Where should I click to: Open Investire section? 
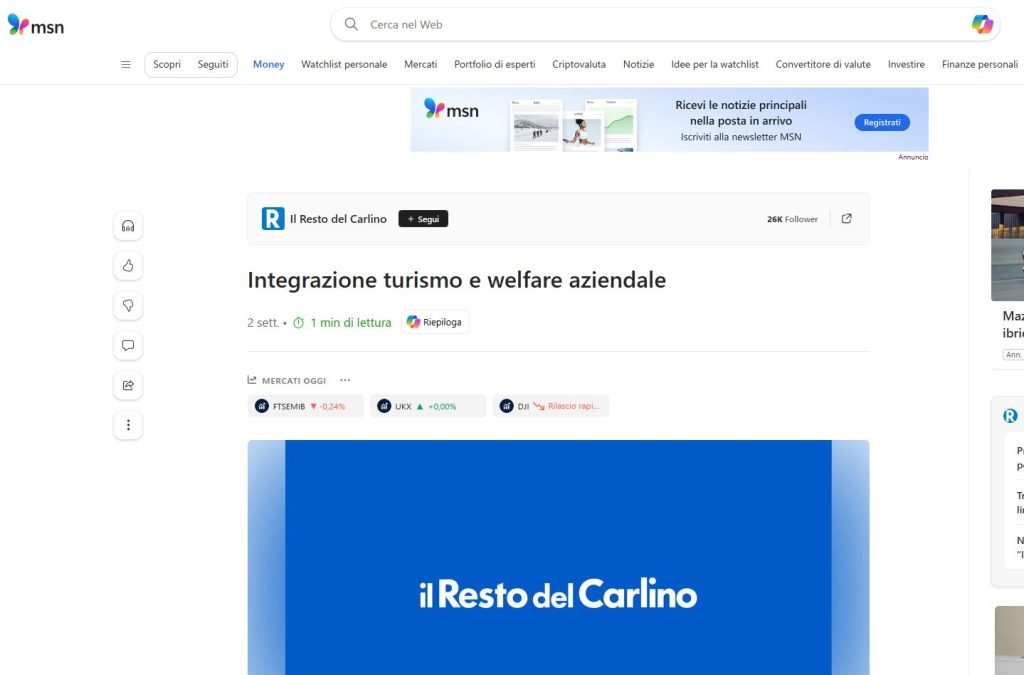point(906,64)
